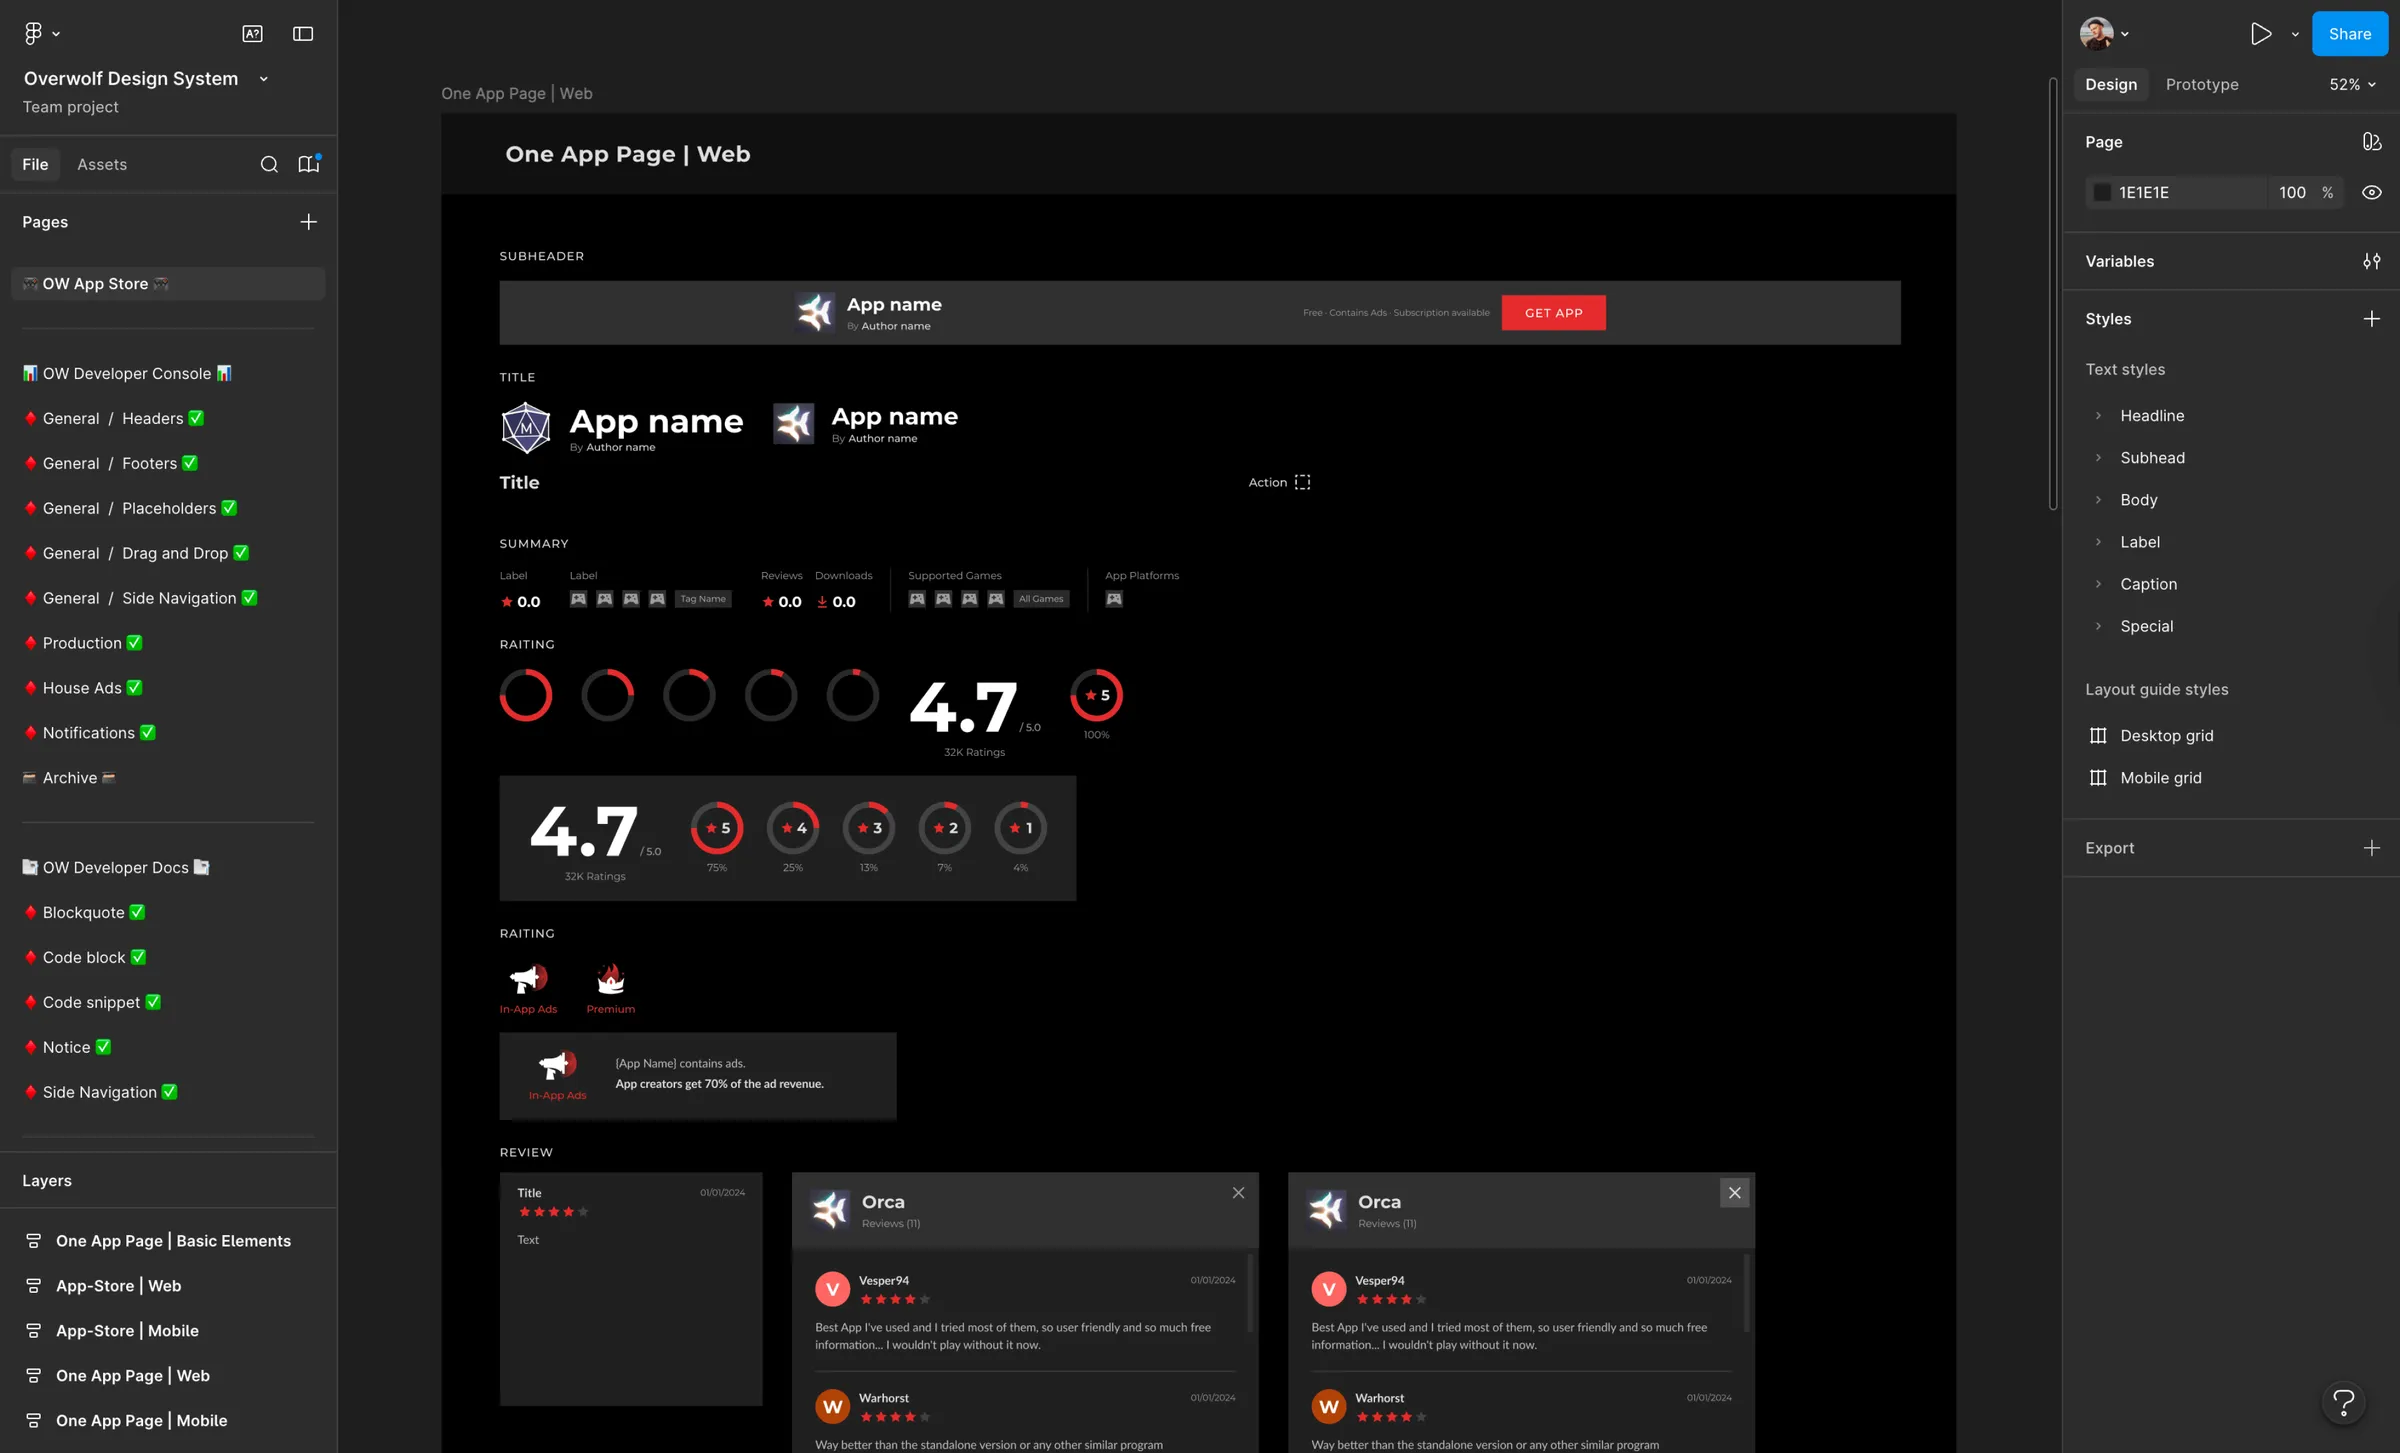Select the Design tab
This screenshot has height=1453, width=2400.
[x=2110, y=85]
